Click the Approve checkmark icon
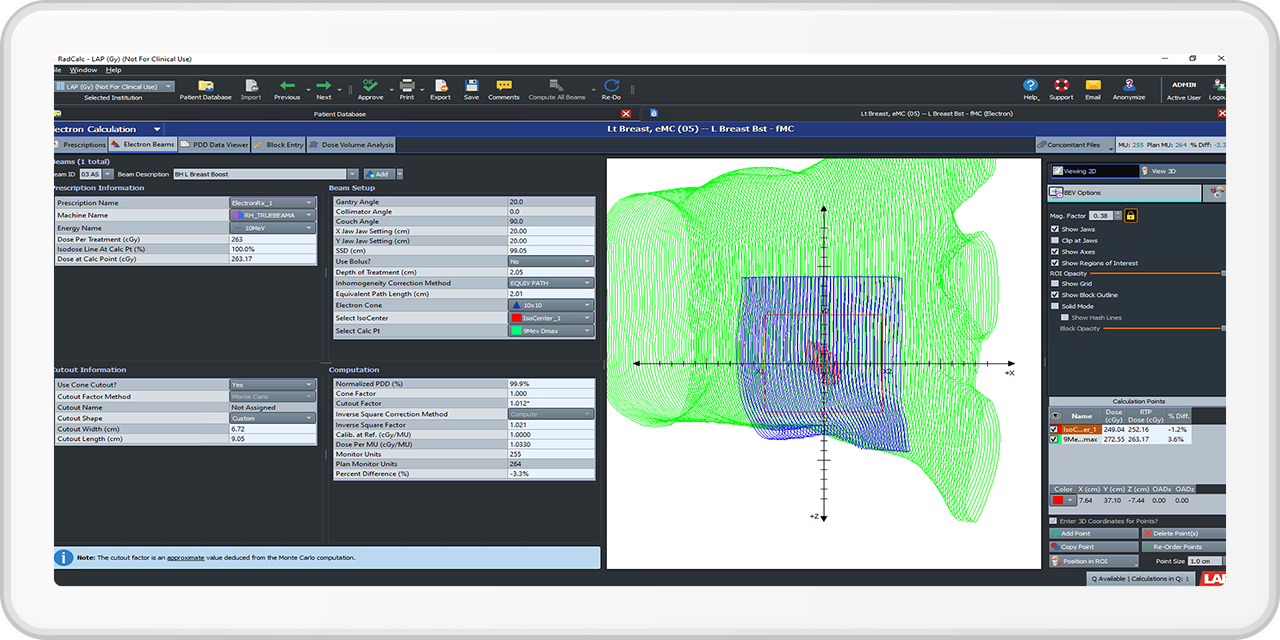 point(370,86)
